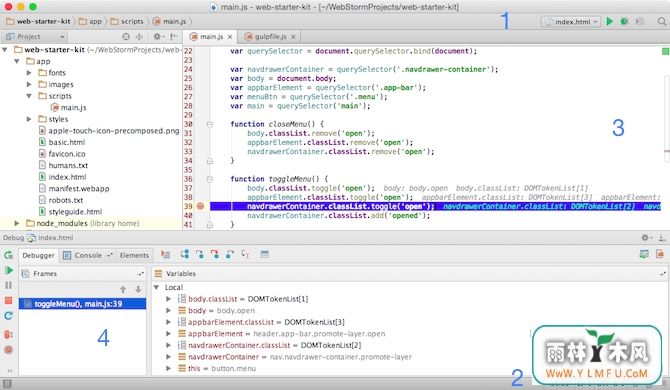Screen dimensions: 670x390
Task: Expand the node_modules folder
Action: tap(17, 223)
